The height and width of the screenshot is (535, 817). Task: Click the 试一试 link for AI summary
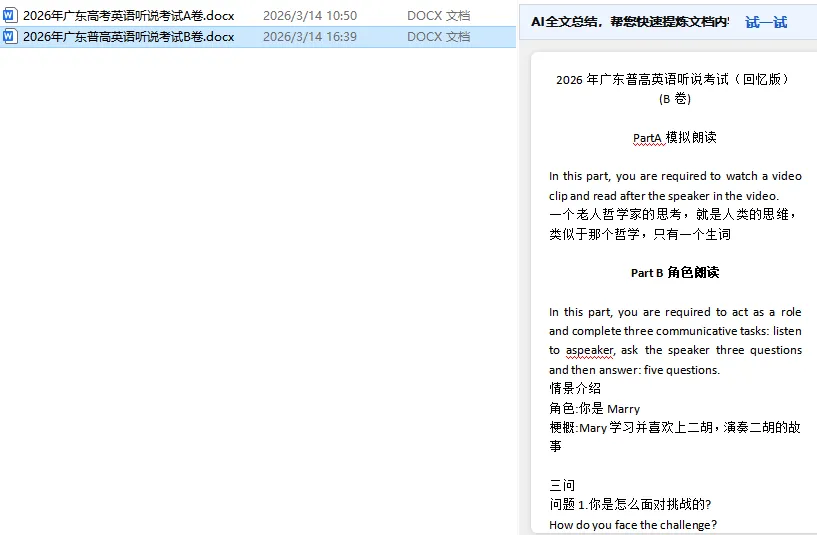[766, 22]
